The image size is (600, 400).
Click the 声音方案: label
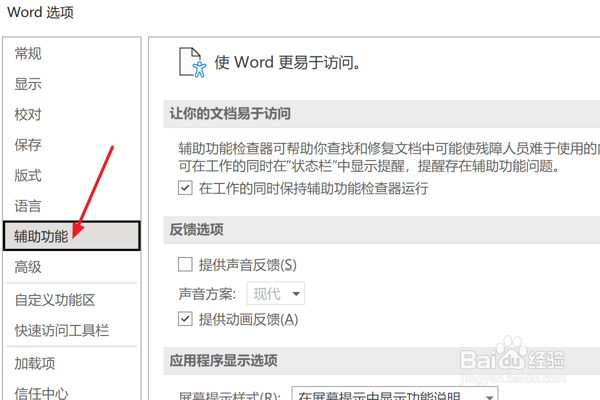point(207,294)
